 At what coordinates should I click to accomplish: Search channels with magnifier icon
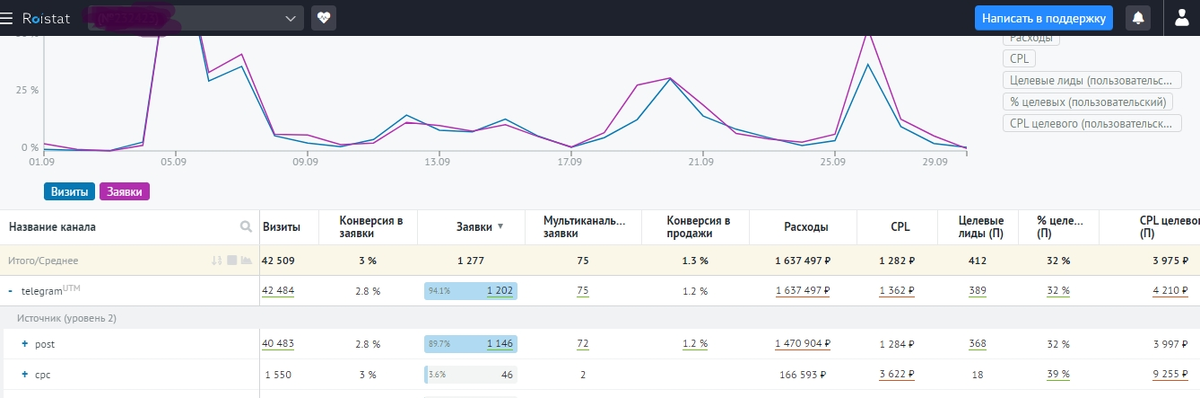click(246, 227)
